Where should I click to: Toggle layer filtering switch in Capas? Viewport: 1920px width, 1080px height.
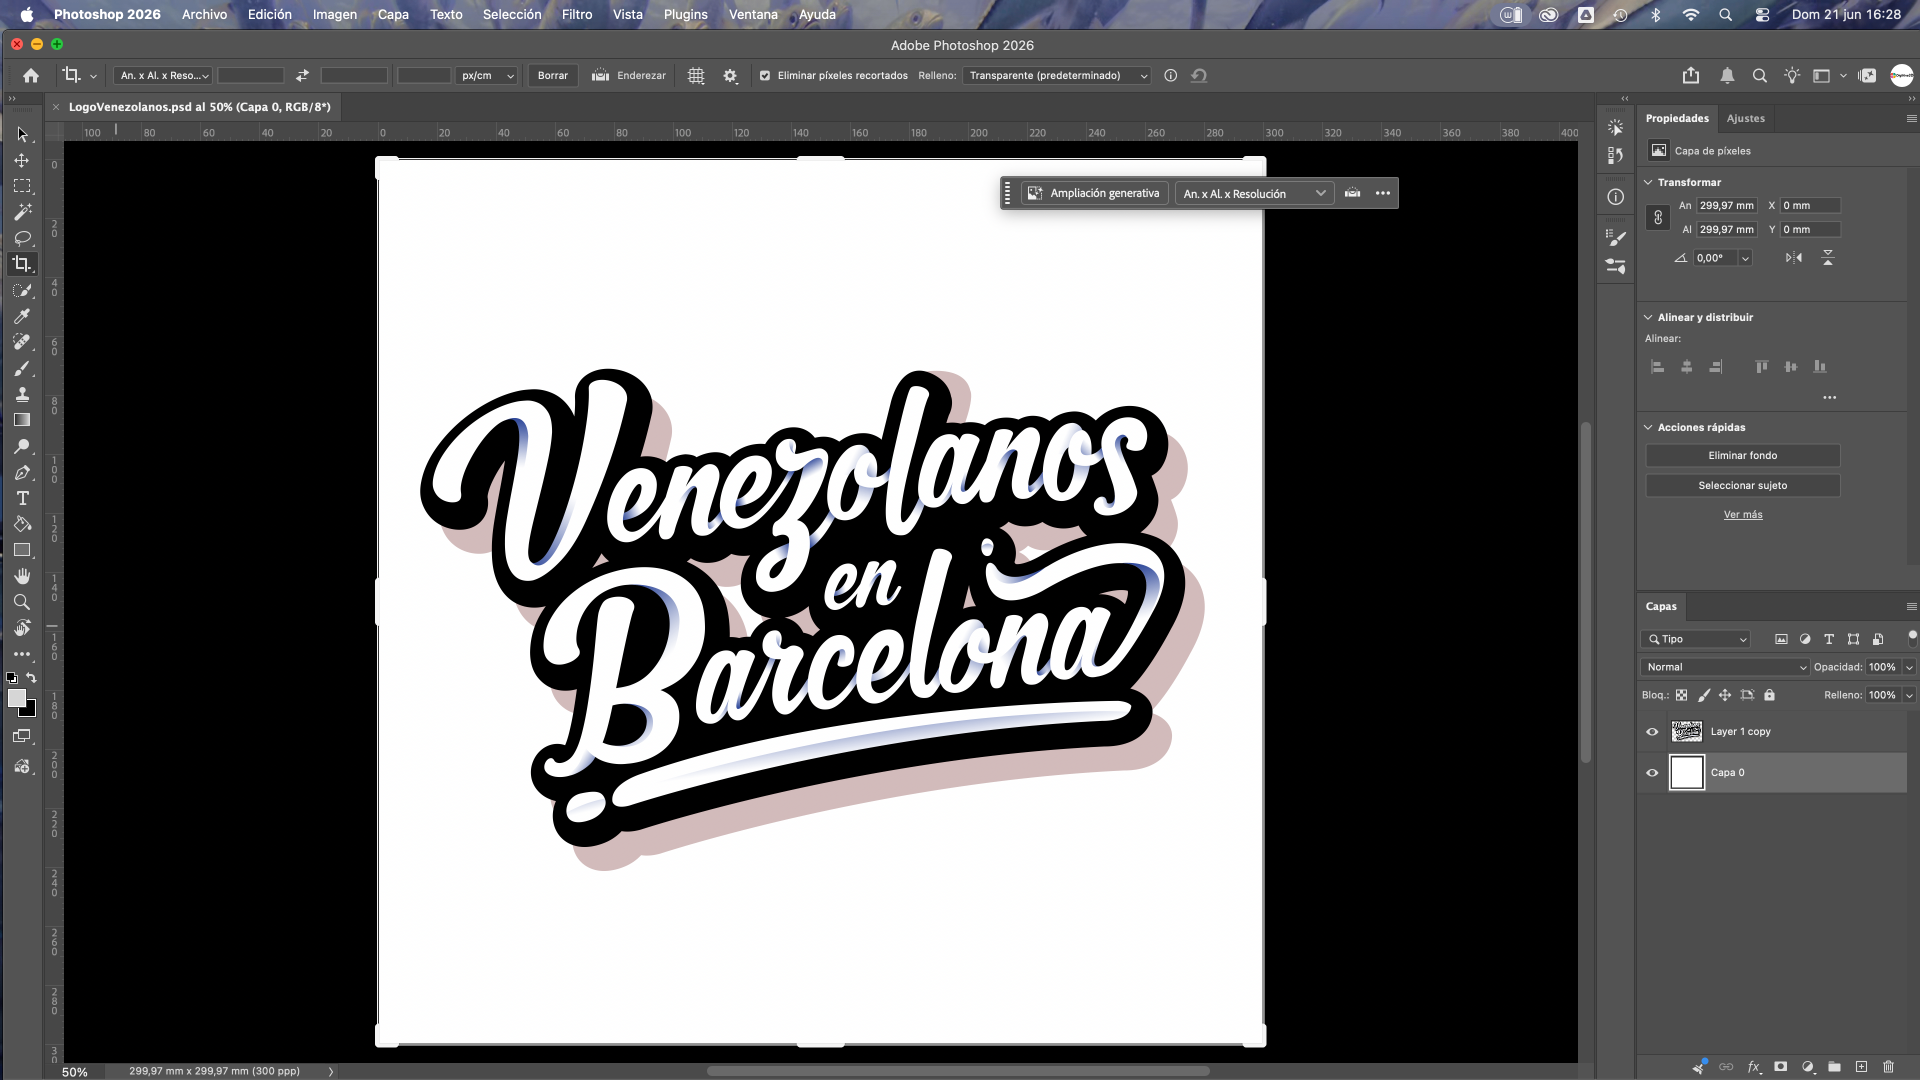(x=1912, y=638)
